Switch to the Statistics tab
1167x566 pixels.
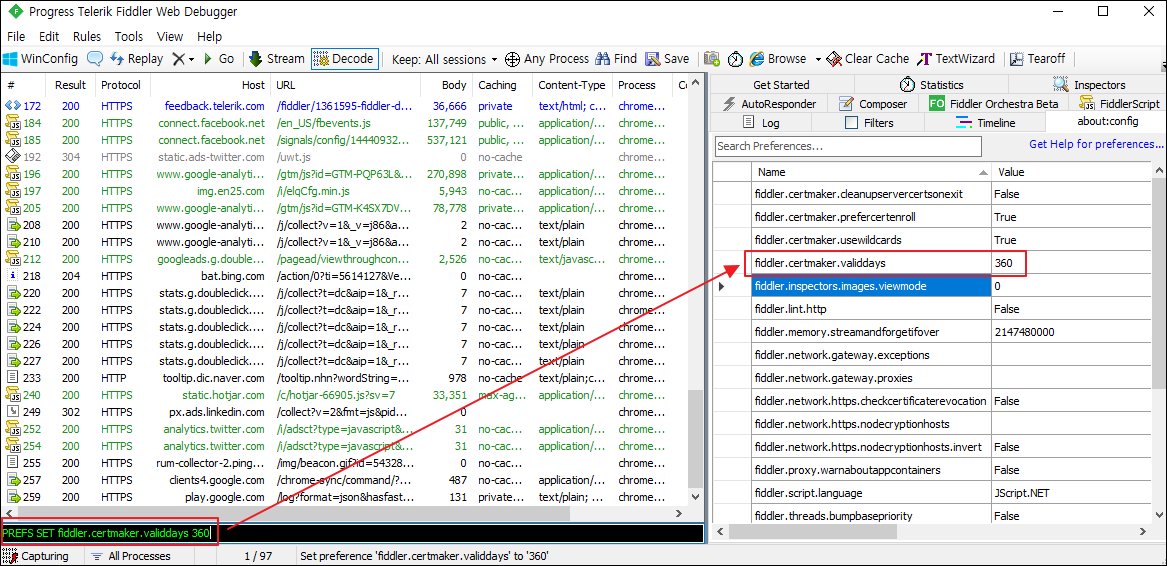pos(931,85)
